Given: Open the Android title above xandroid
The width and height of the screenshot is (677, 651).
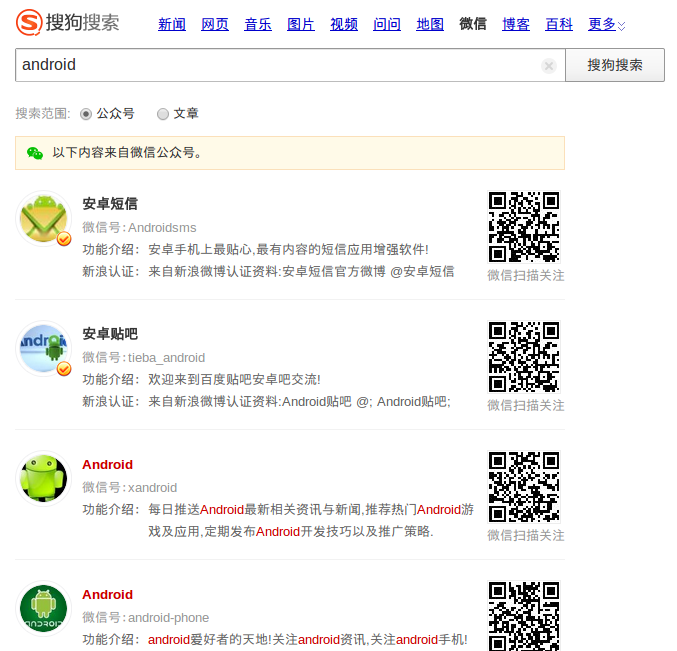Looking at the screenshot, I should (108, 465).
